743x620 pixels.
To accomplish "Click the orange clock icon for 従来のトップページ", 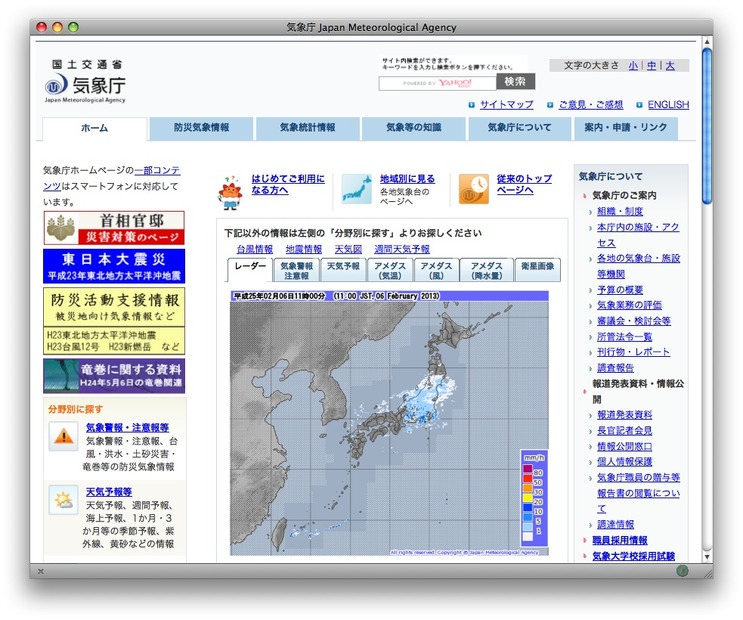I will pos(474,188).
